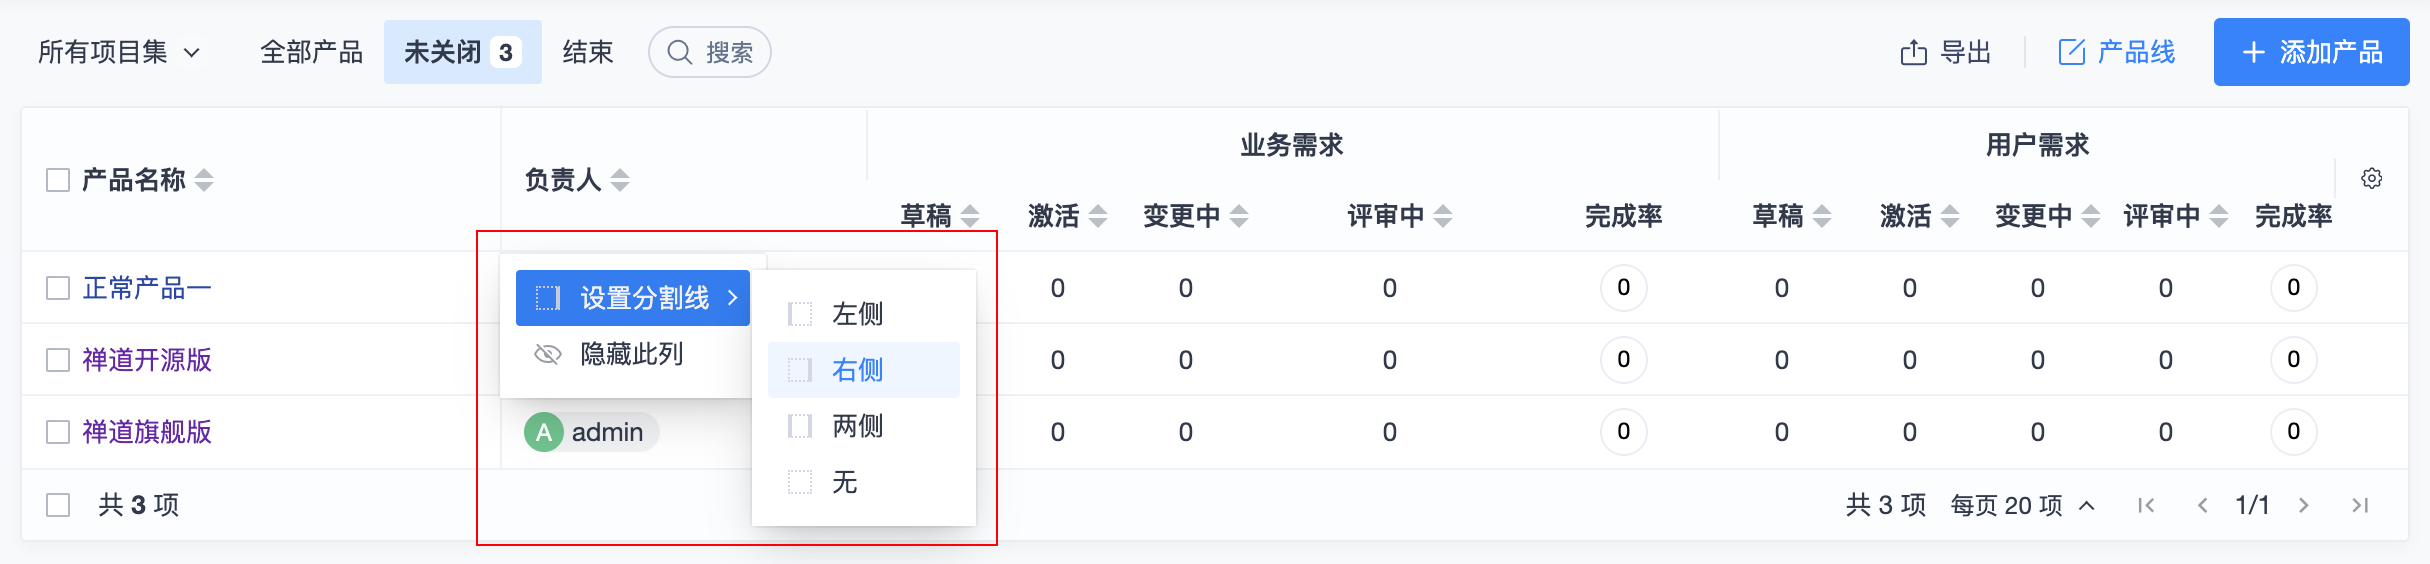Go to the previous page arrow
Image resolution: width=2430 pixels, height=564 pixels.
2202,506
